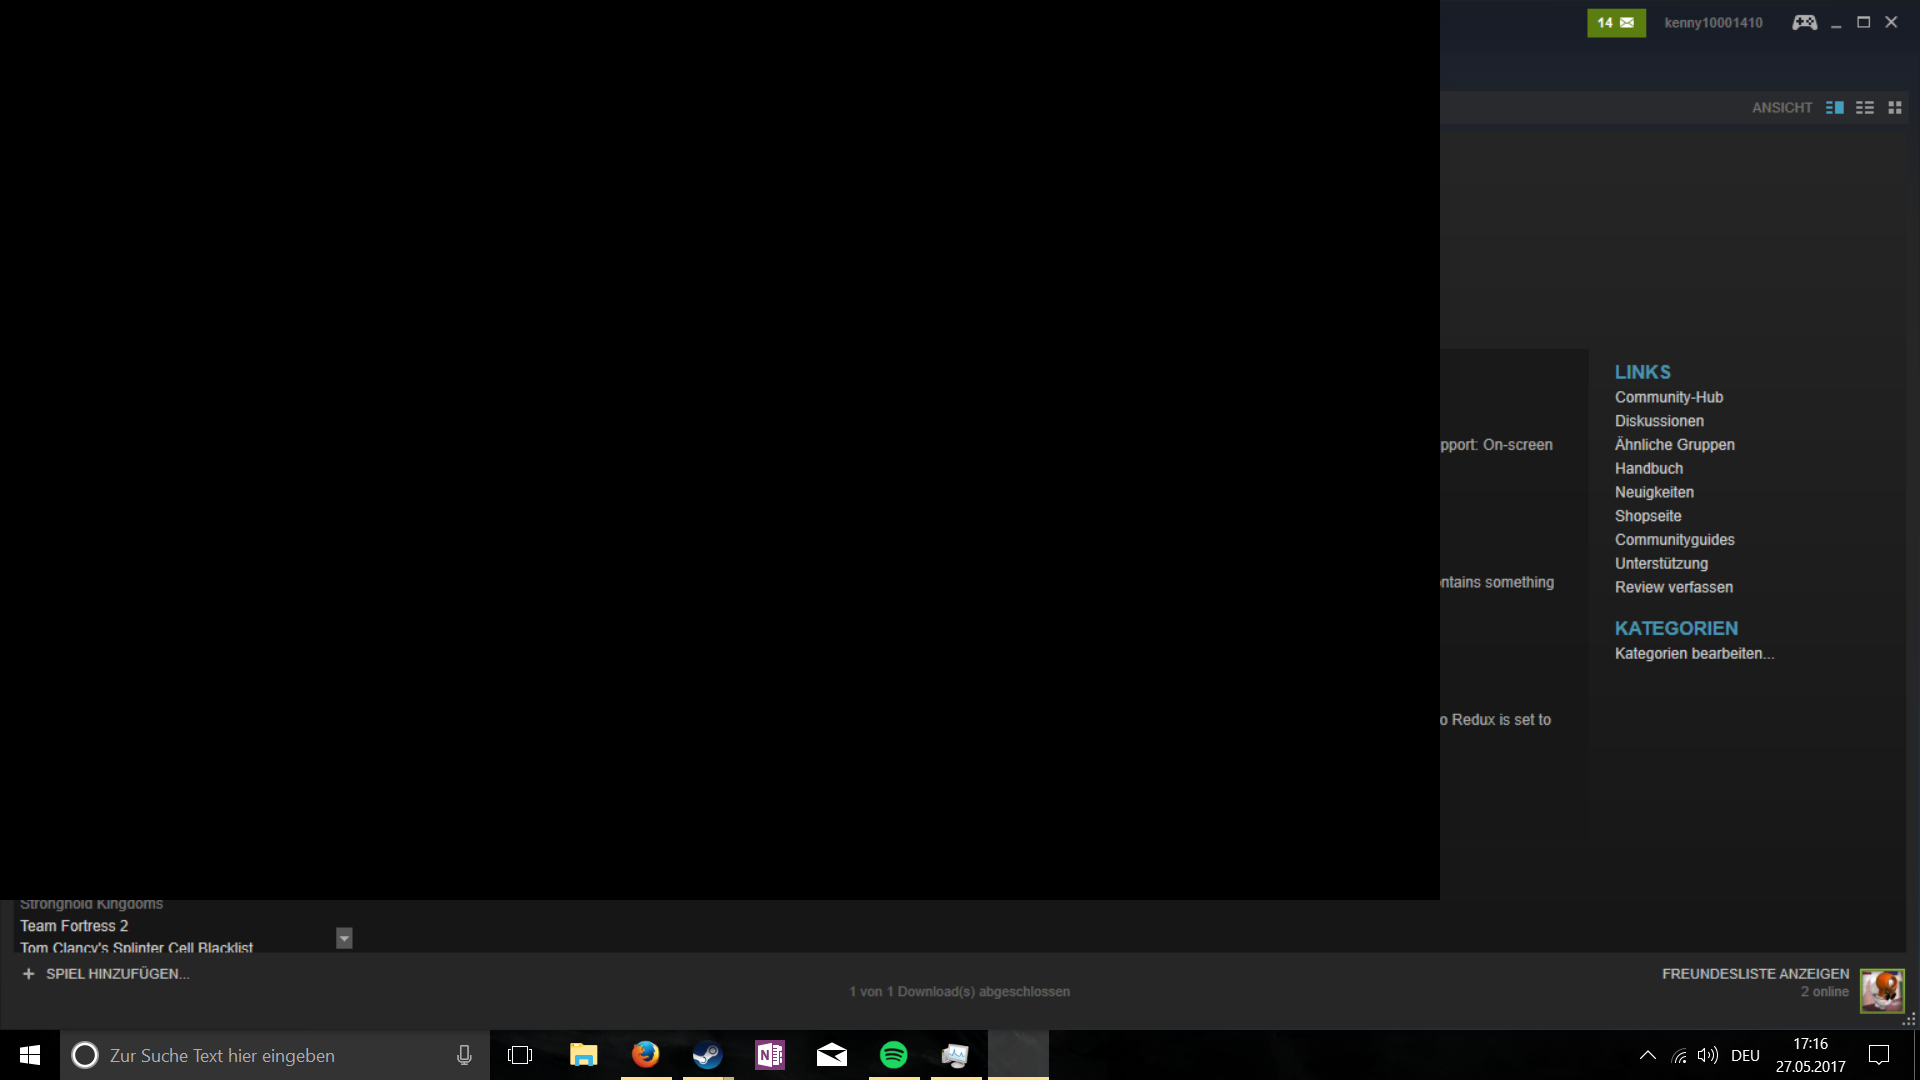Click the friend avatar thumbnail
The height and width of the screenshot is (1080, 1920).
(1881, 990)
